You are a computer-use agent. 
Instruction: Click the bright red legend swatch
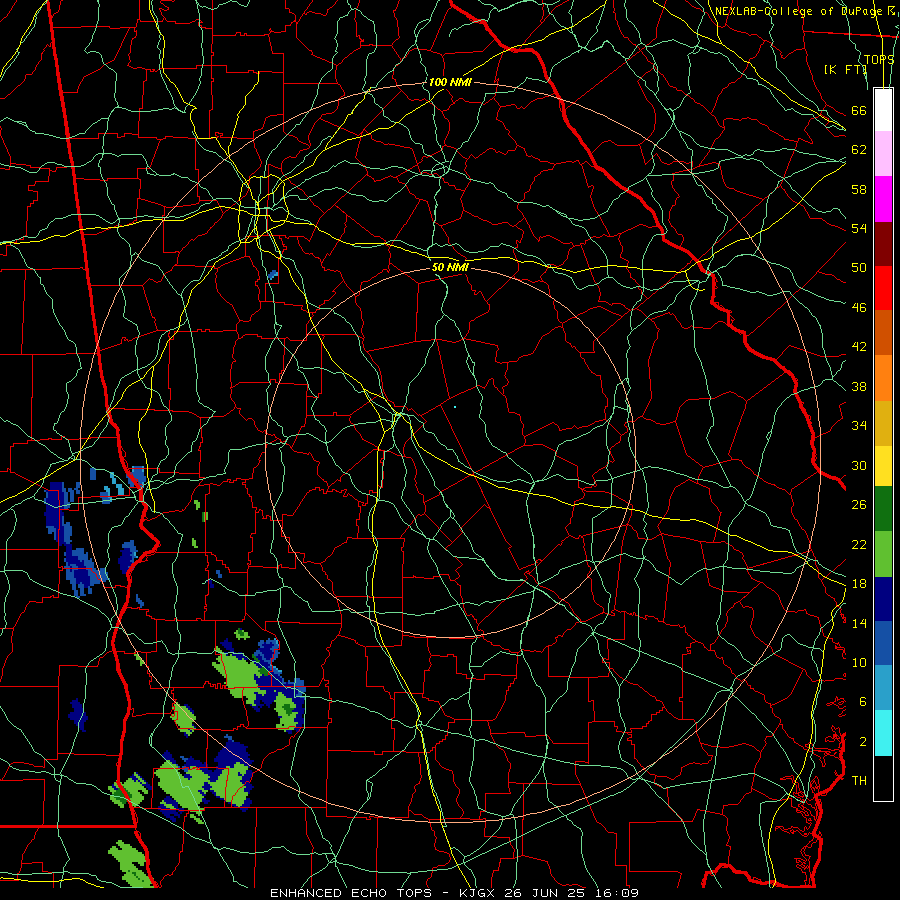point(883,288)
